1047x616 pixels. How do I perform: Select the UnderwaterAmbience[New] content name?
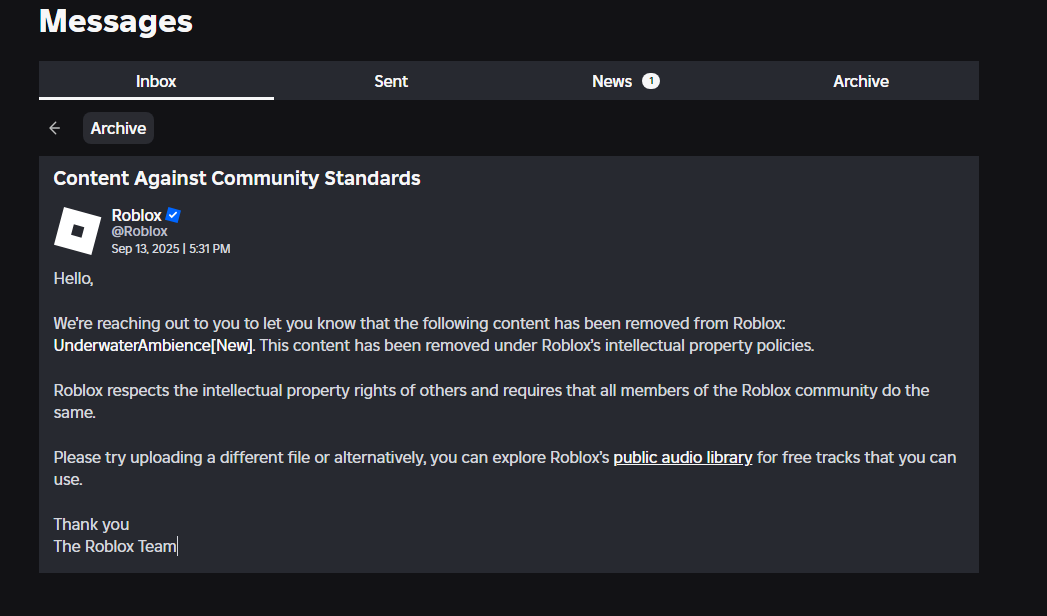coord(154,345)
